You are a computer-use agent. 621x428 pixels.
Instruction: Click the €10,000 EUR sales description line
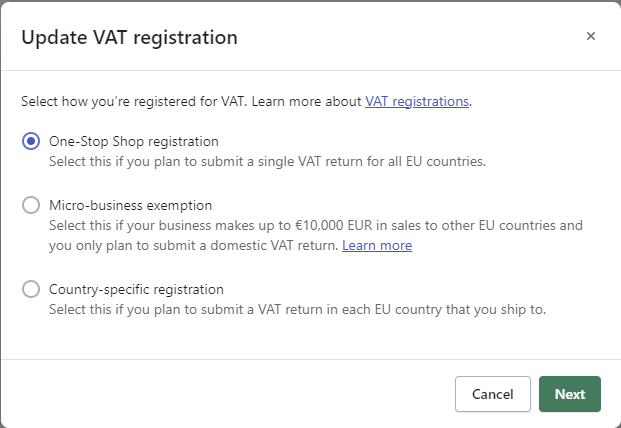315,225
